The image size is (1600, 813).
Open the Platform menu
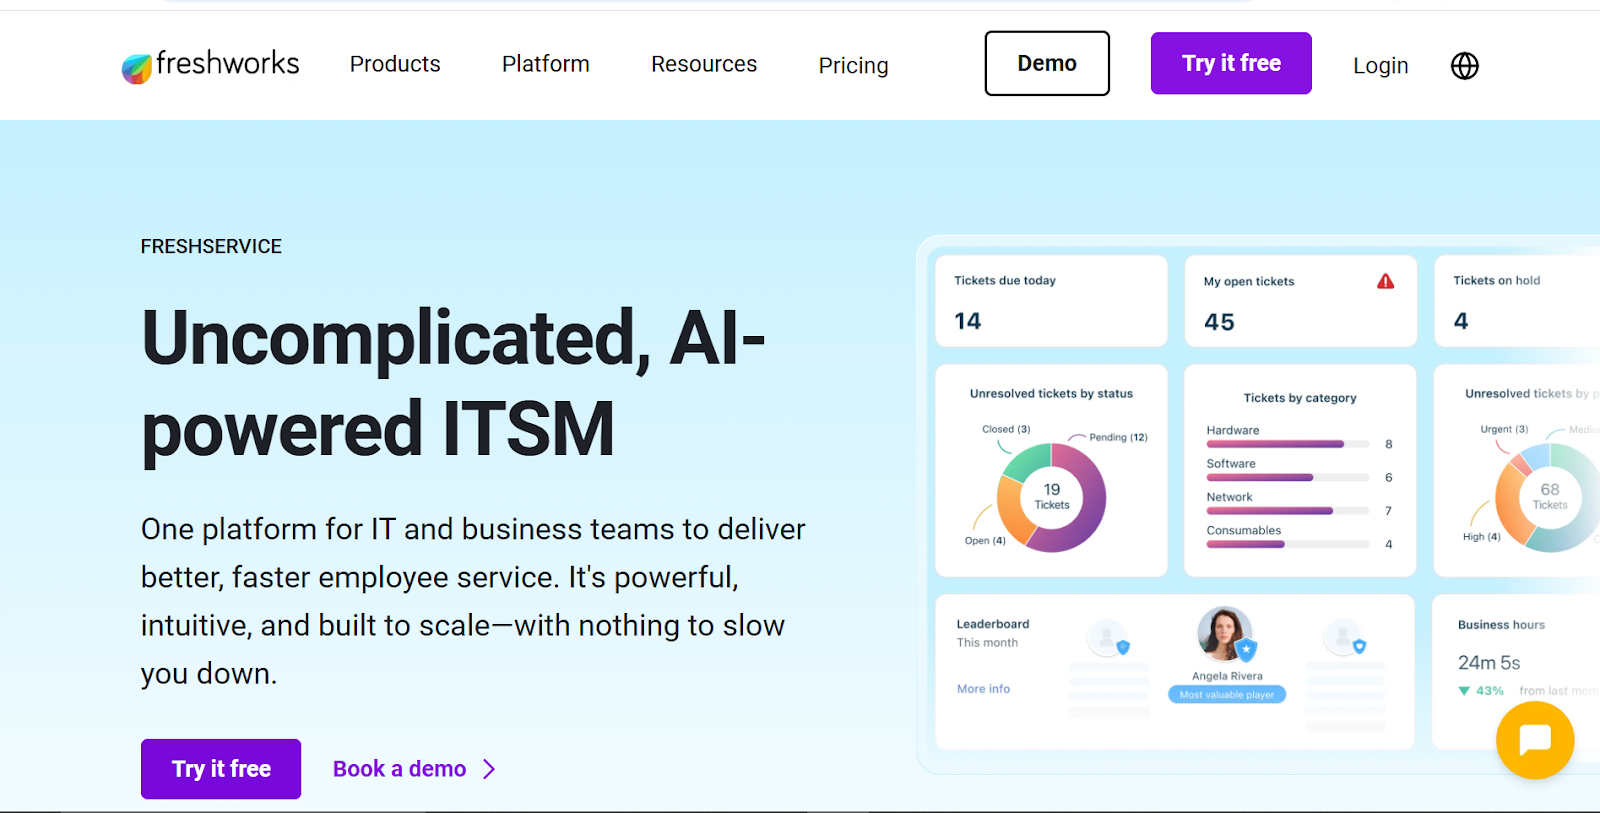point(545,64)
